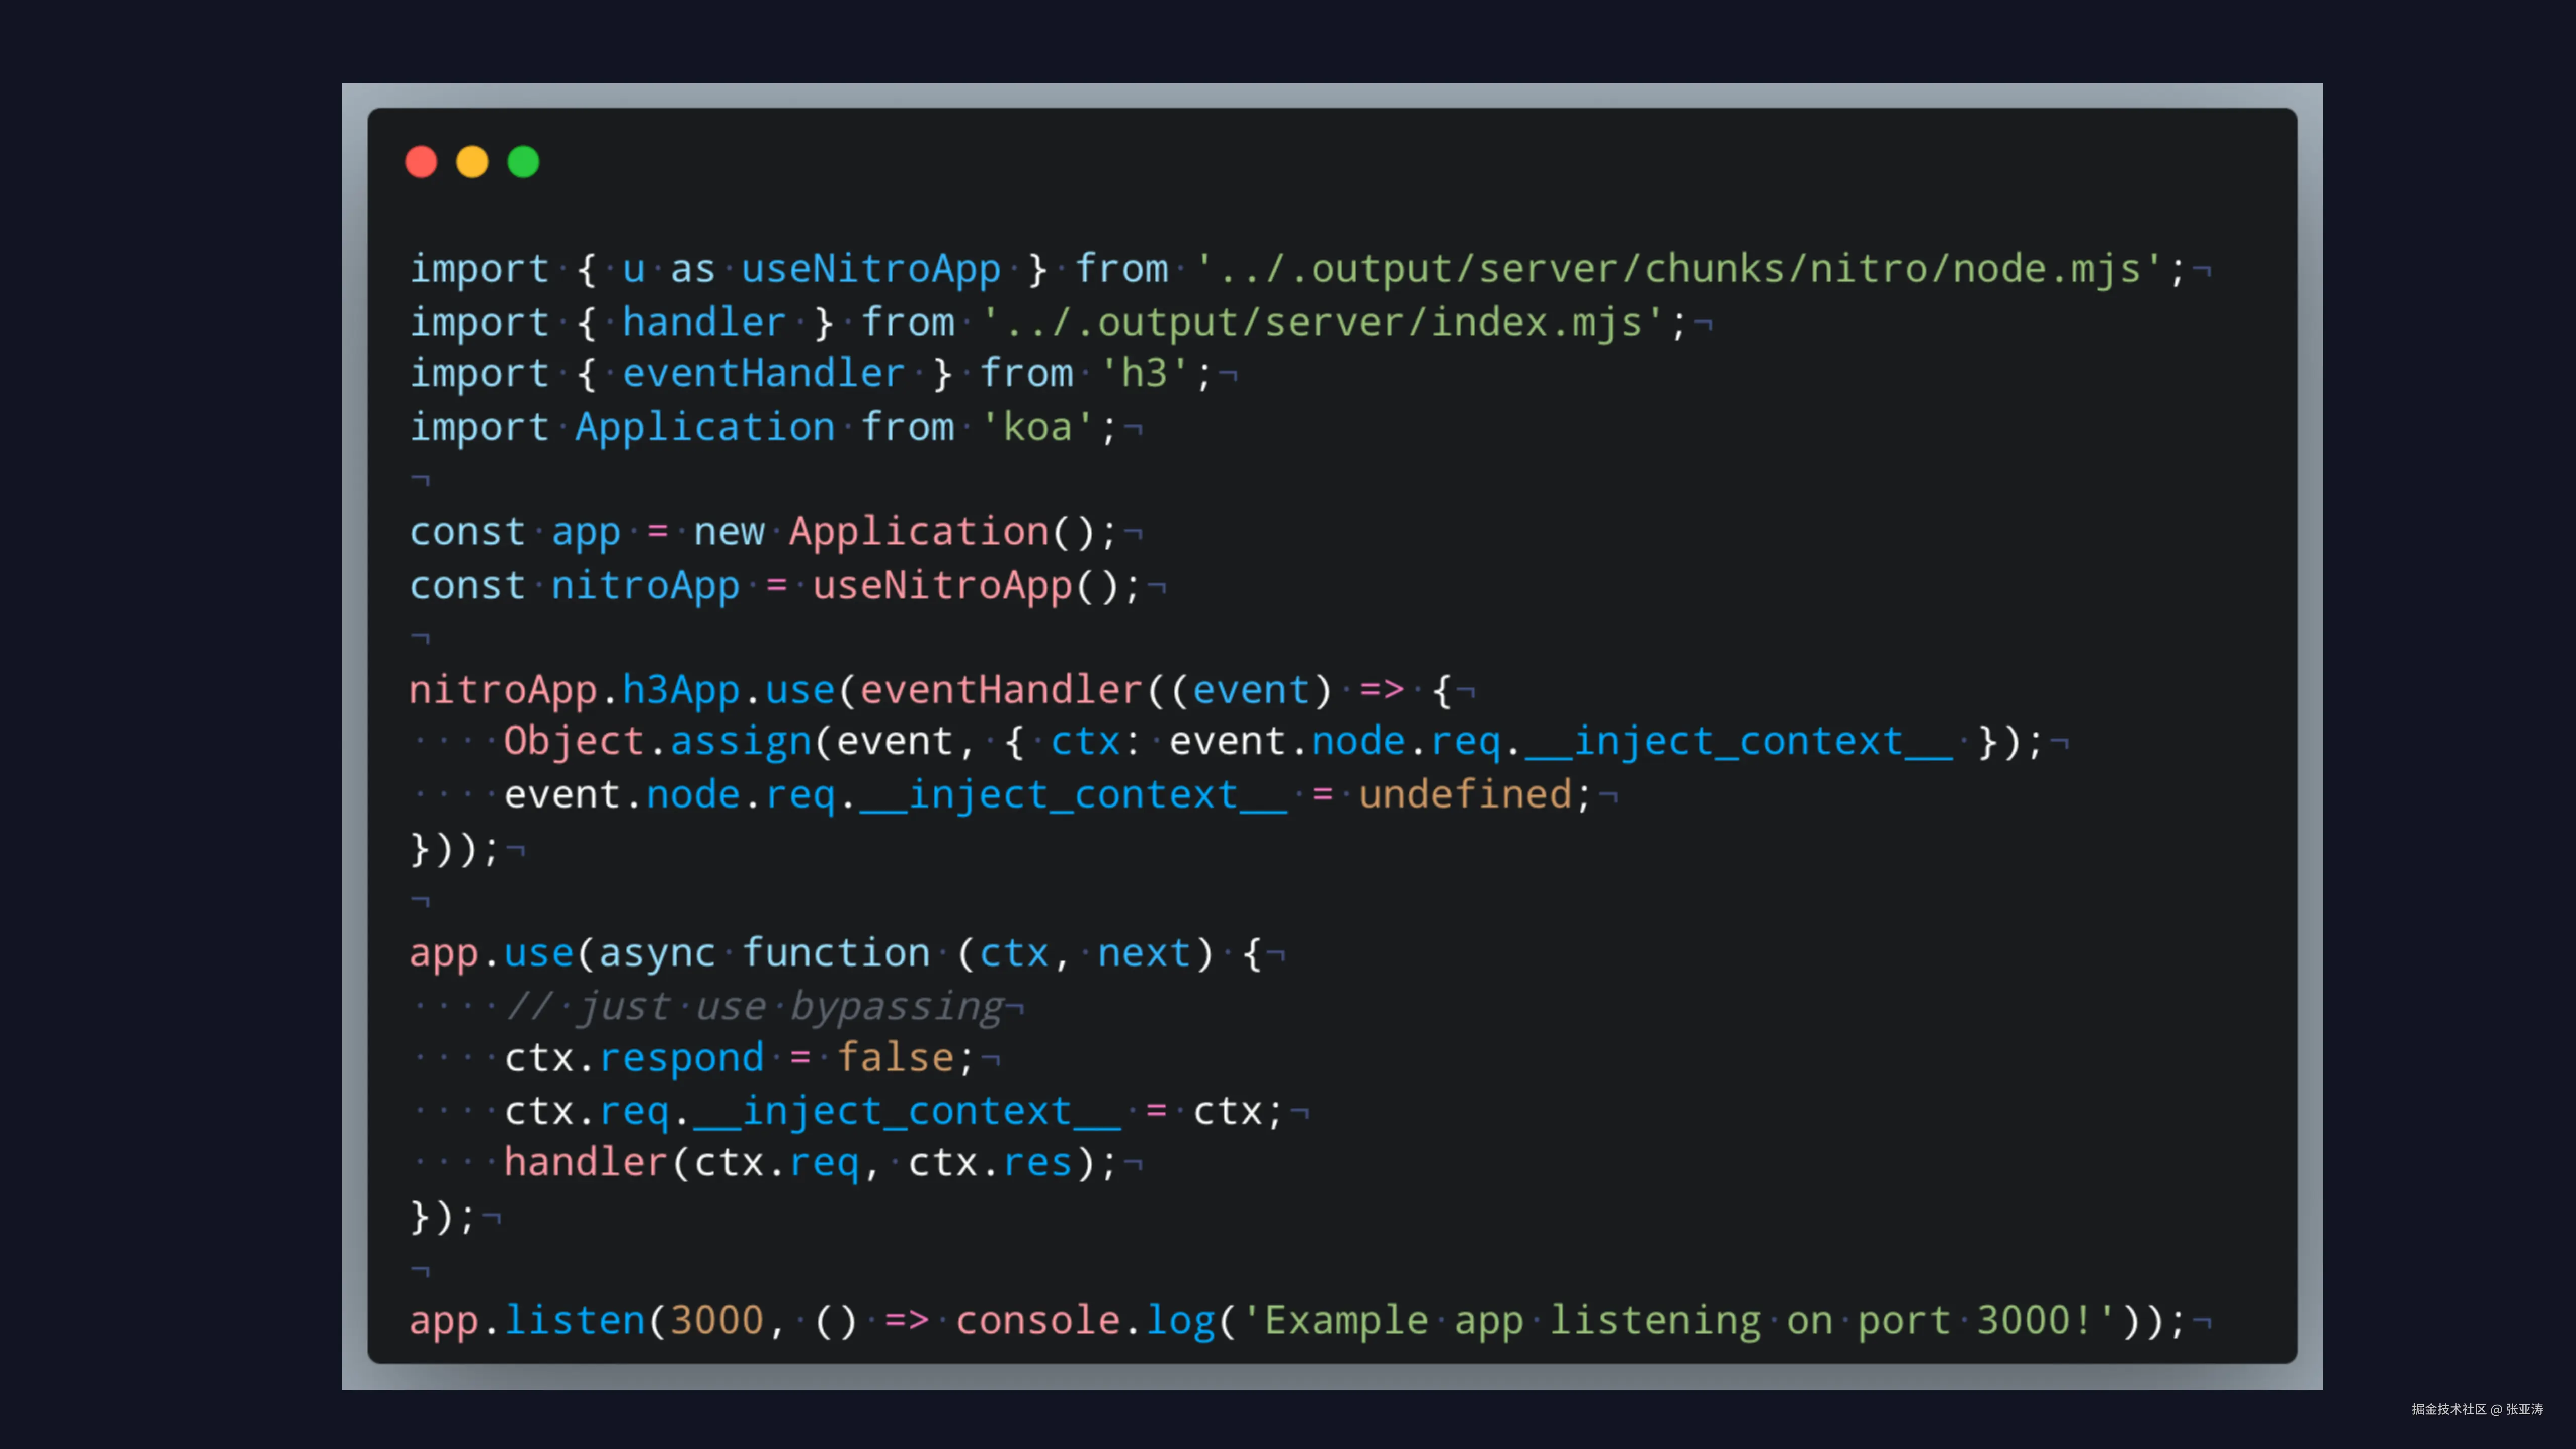Click the 'false' value after ctx.respond
Screen dimensions: 2576x1449
click(895, 1057)
